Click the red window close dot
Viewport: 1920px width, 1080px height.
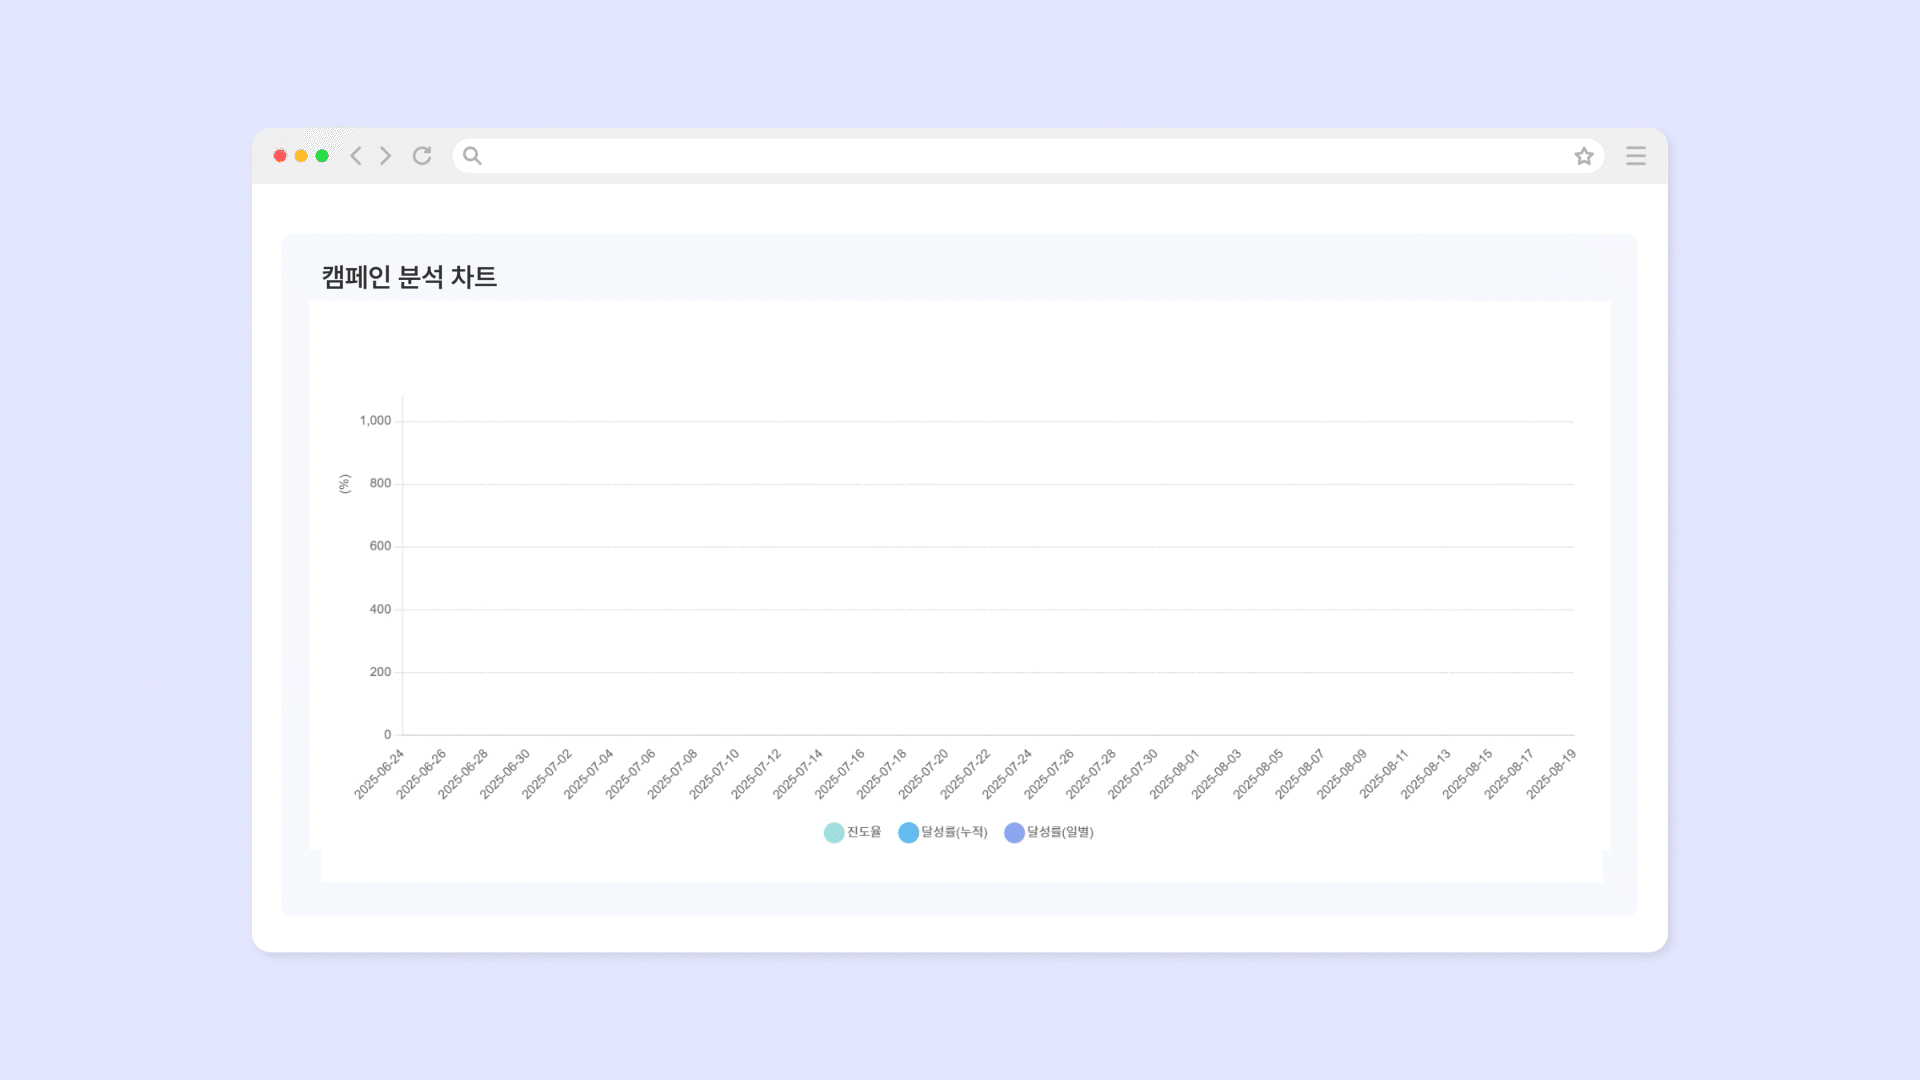click(280, 156)
